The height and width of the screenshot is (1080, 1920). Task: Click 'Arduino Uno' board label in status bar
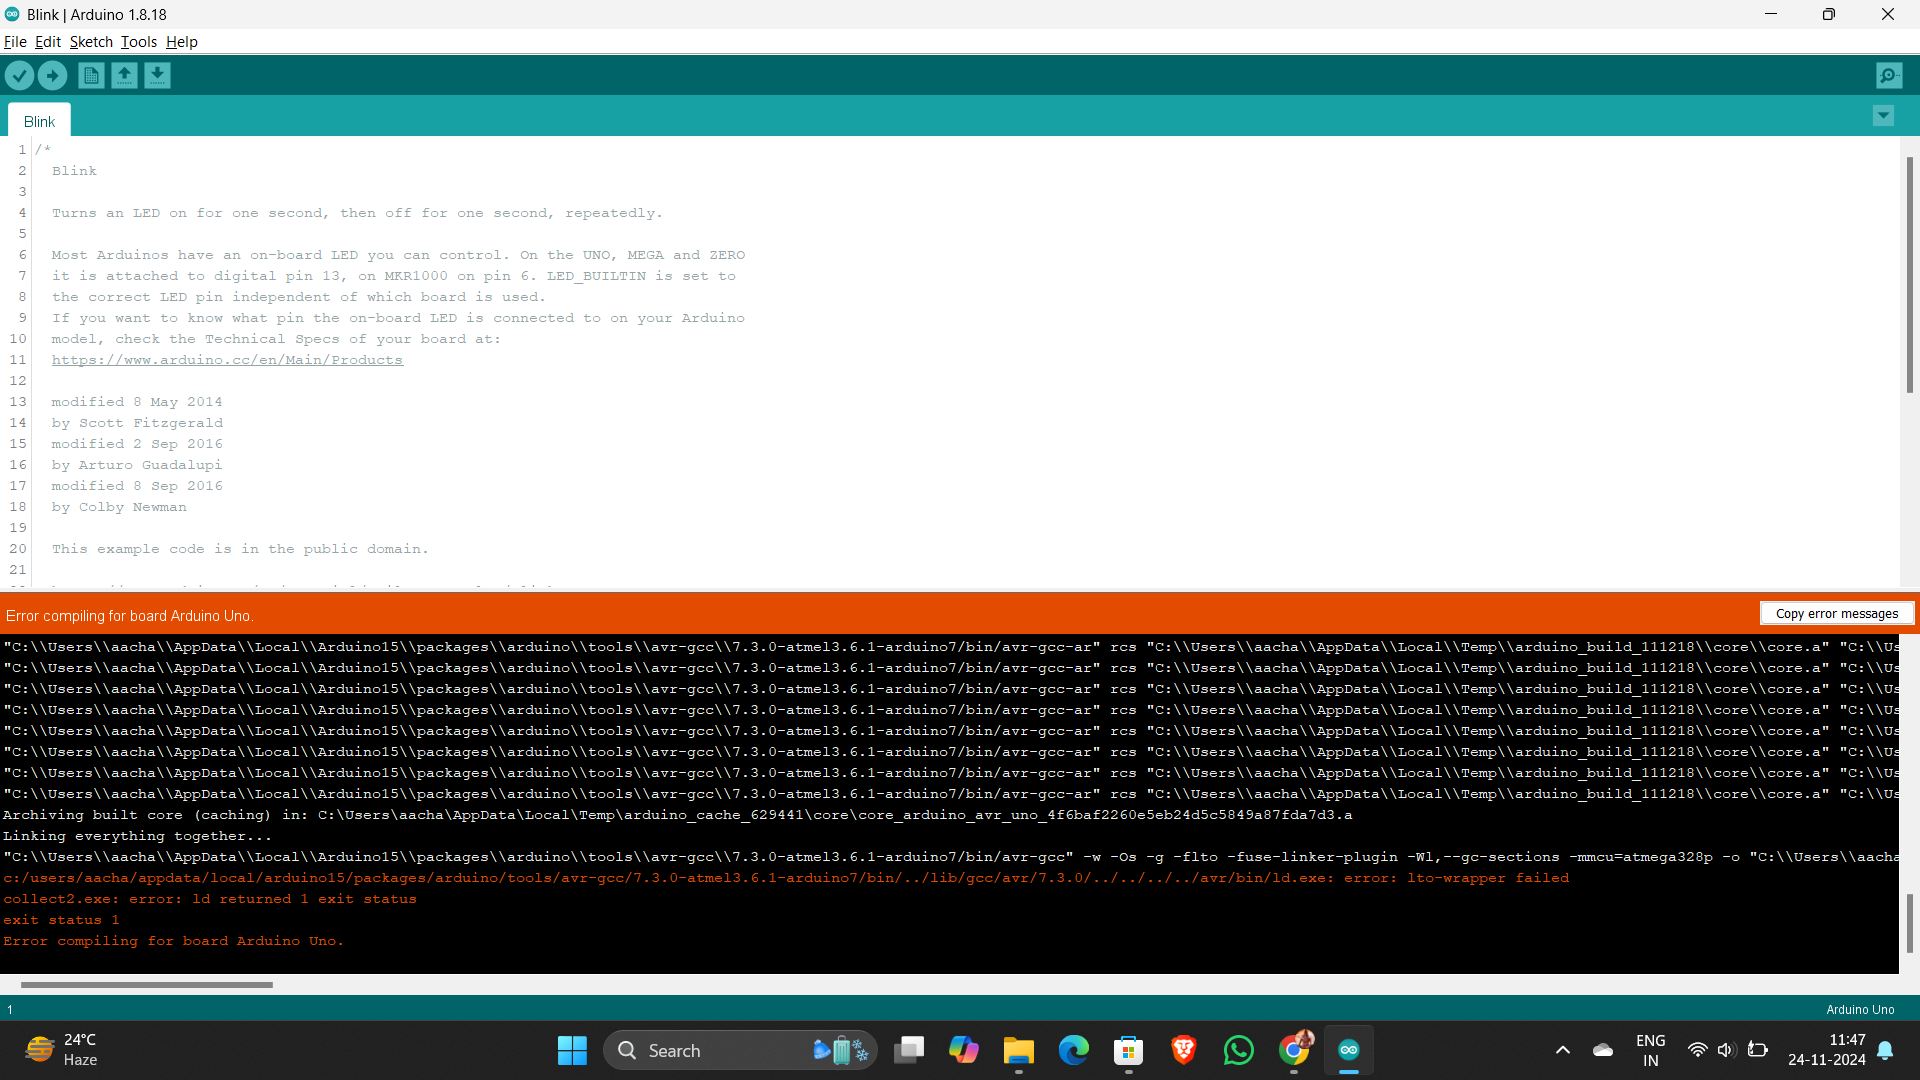[1860, 1010]
